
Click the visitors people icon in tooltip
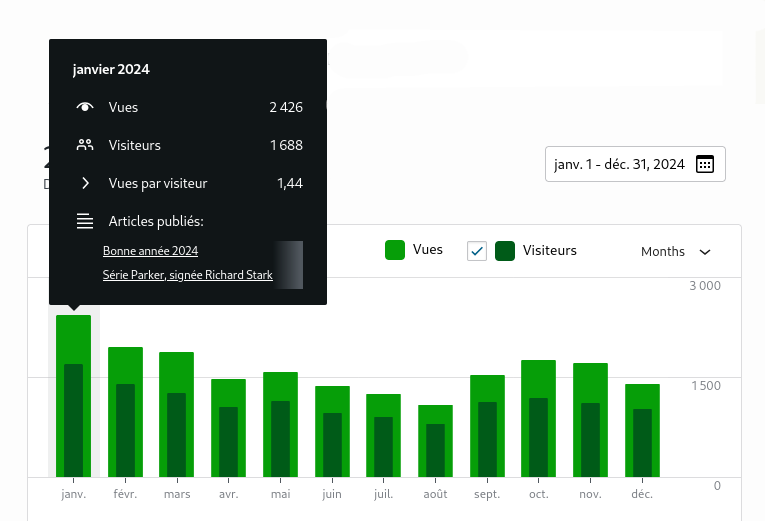click(x=85, y=145)
